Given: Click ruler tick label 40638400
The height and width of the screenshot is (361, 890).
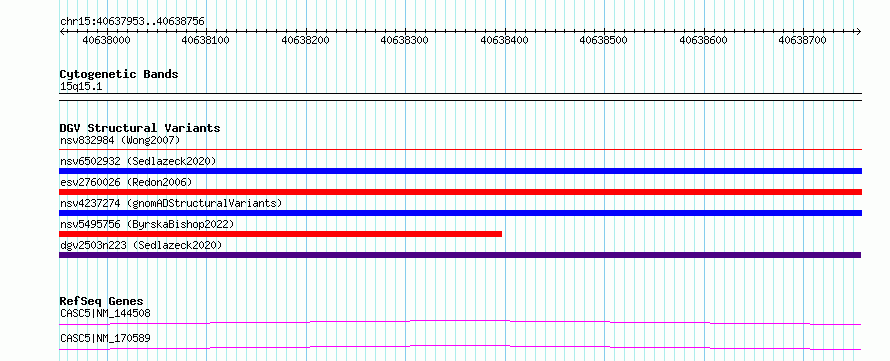Looking at the screenshot, I should 504,40.
